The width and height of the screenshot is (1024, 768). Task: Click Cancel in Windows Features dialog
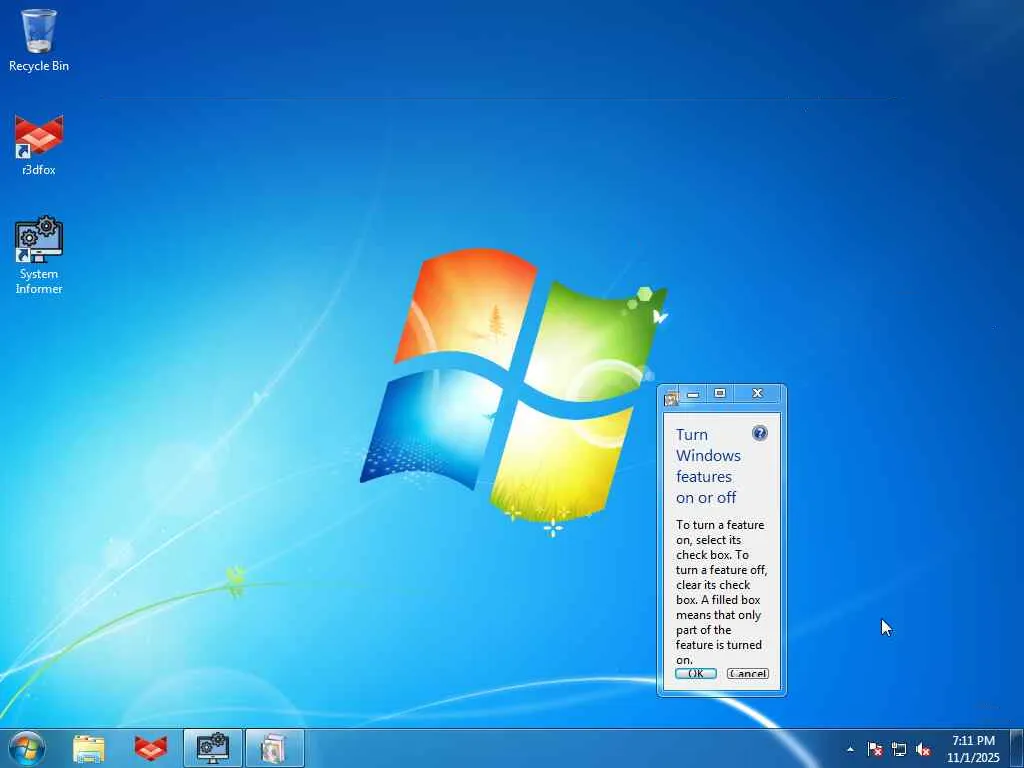(x=748, y=673)
